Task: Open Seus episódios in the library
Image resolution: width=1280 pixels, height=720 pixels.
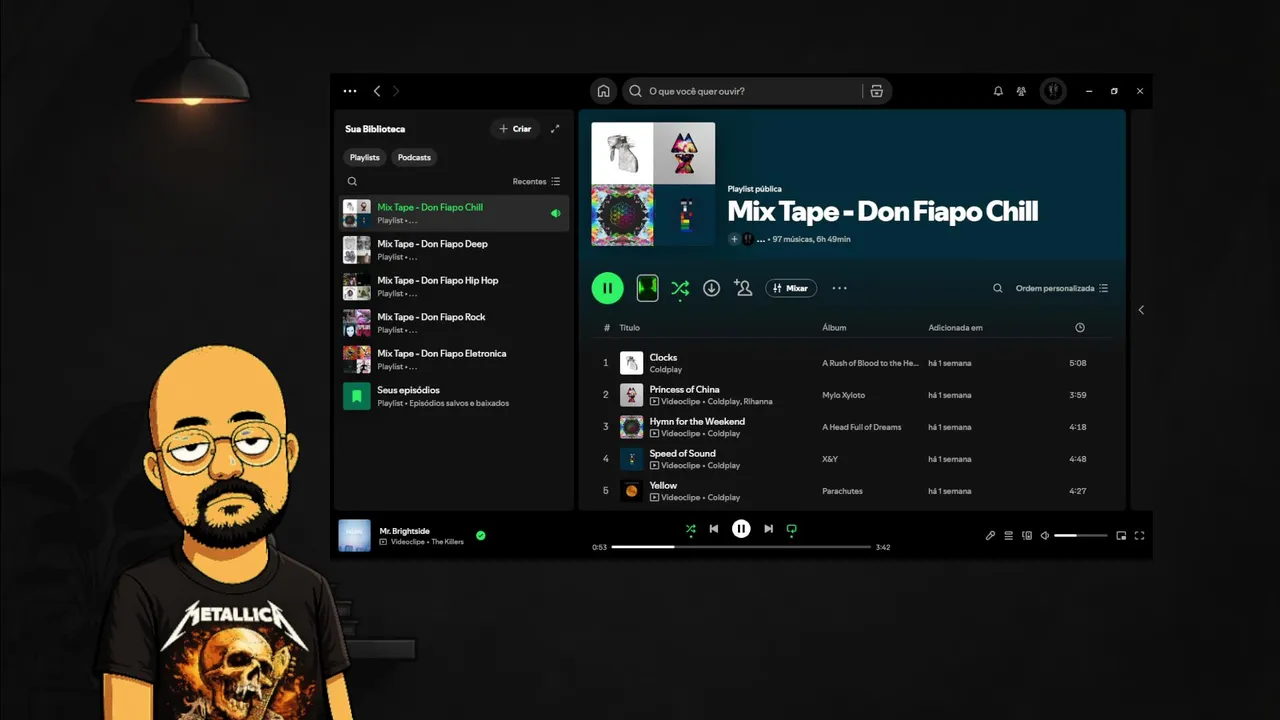Action: click(x=455, y=396)
